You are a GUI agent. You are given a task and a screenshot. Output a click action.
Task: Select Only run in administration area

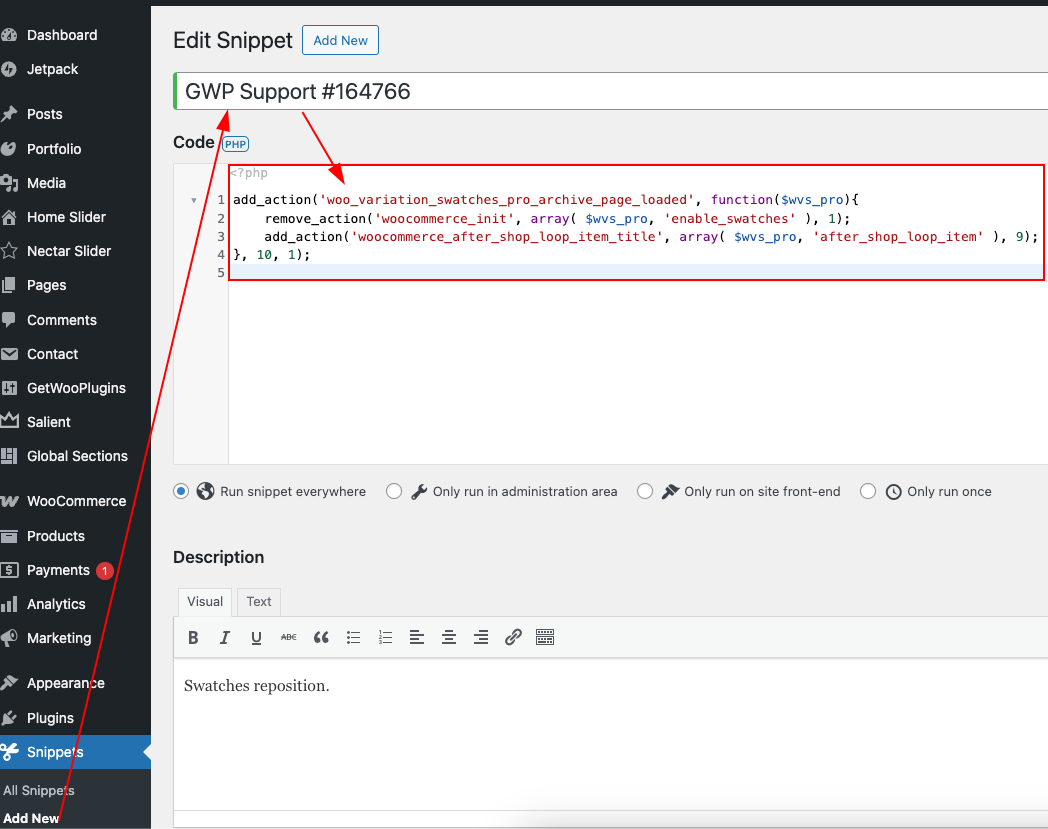[x=394, y=491]
